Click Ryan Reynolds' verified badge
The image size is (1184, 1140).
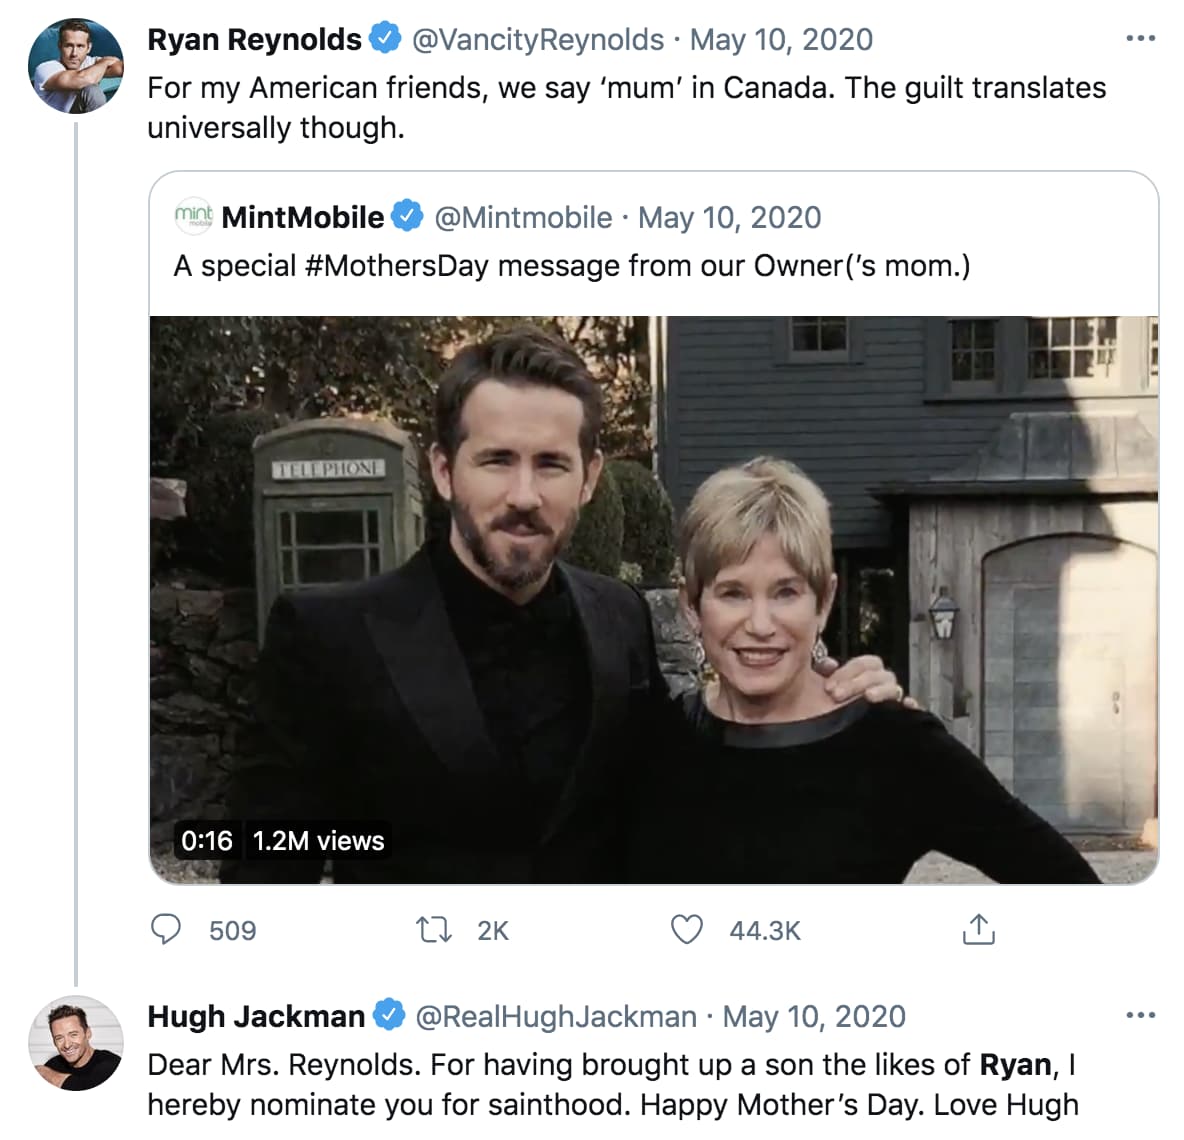pyautogui.click(x=385, y=39)
